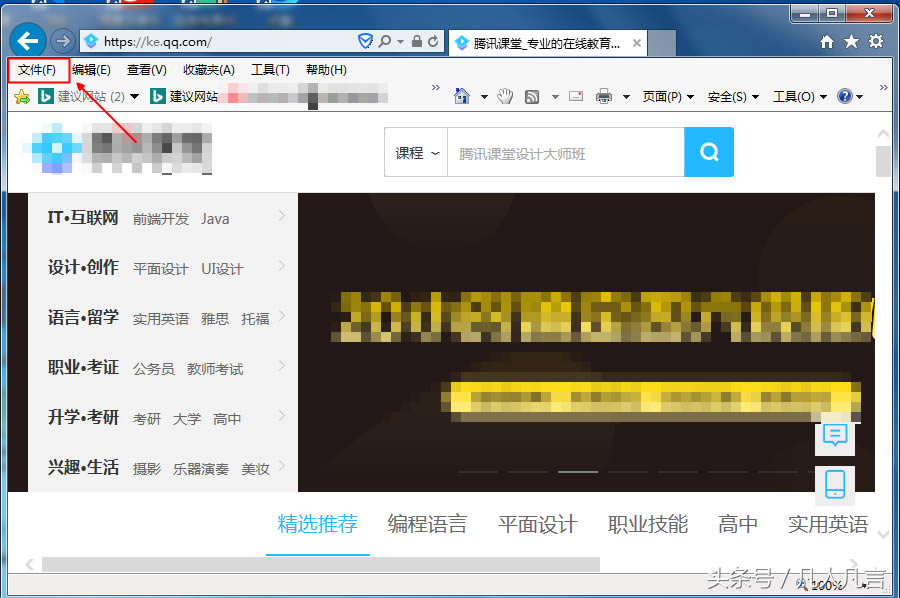Select the Read Mail icon
This screenshot has height=598, width=900.
point(576,95)
